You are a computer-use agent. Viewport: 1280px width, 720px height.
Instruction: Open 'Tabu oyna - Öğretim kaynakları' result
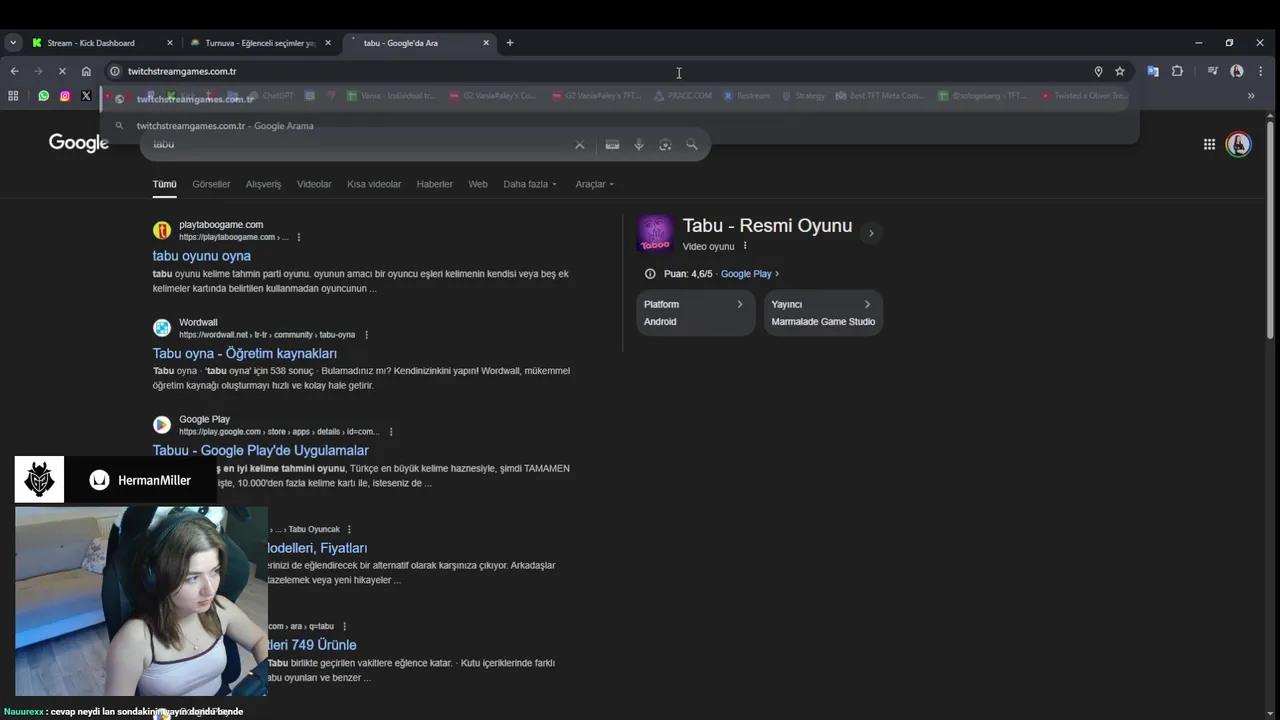(x=245, y=353)
